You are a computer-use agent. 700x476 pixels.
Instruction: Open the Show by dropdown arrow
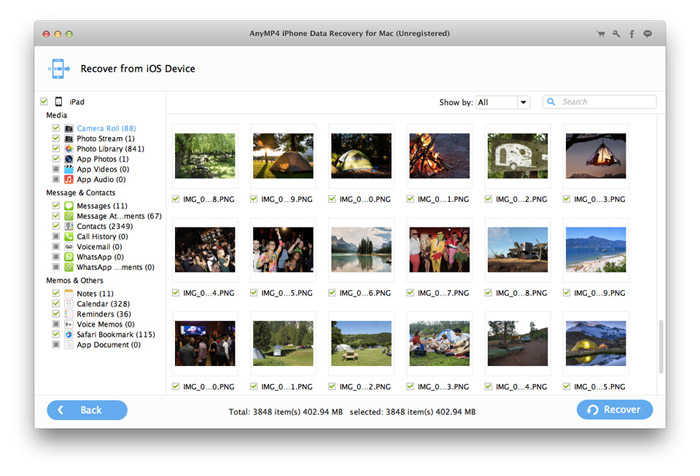523,102
